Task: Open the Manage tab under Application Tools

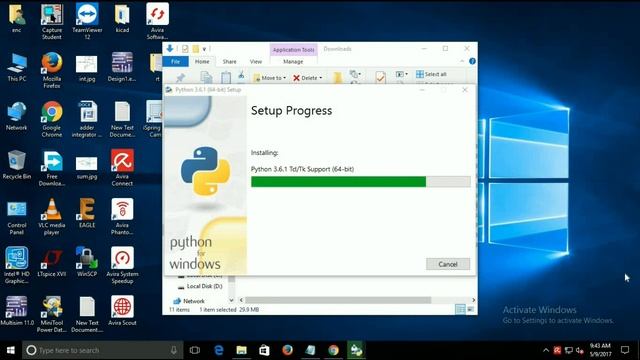Action: pos(293,61)
